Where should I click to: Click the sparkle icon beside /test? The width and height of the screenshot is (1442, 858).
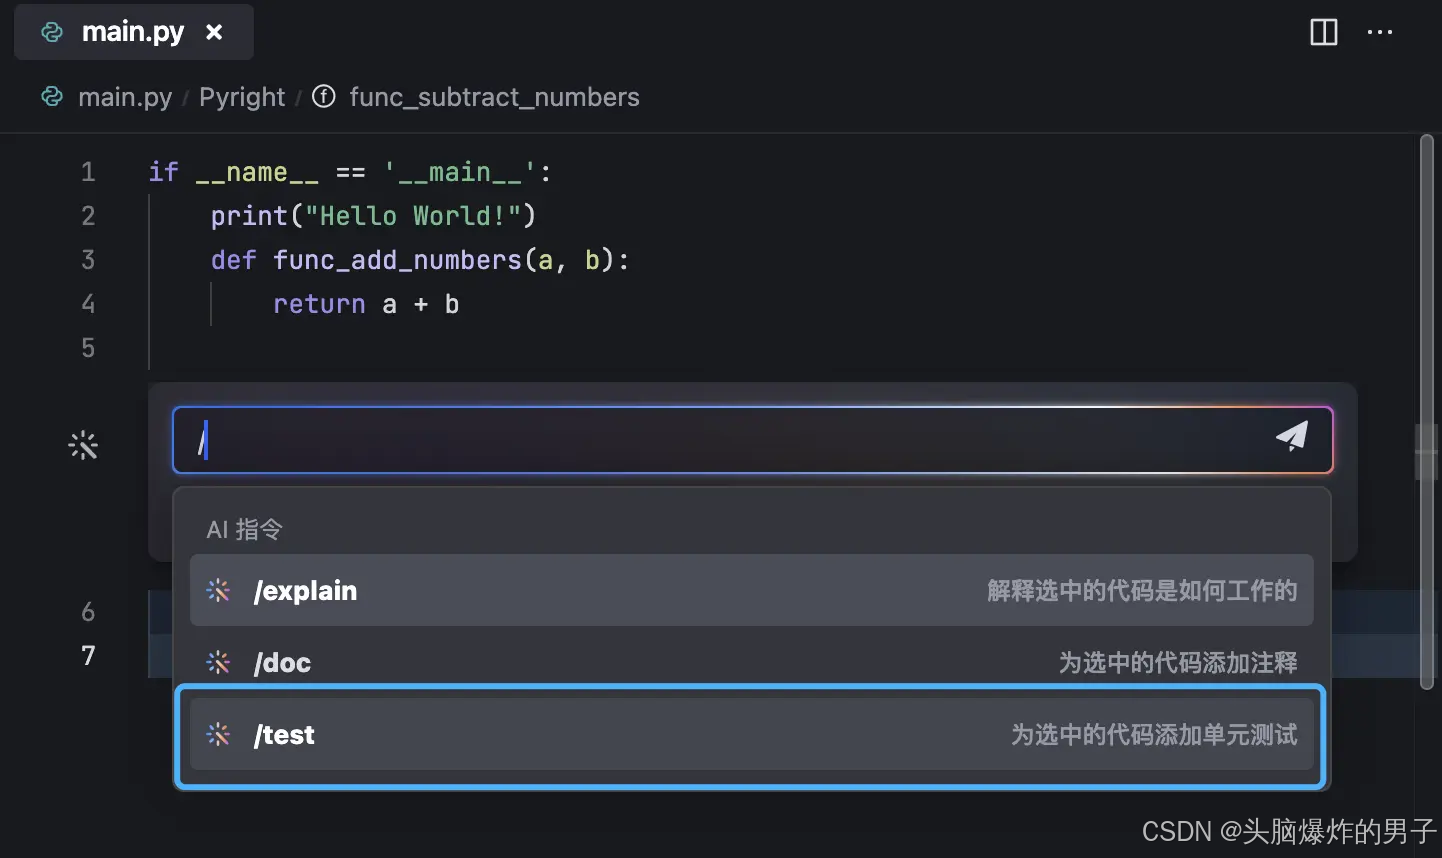[x=218, y=735]
